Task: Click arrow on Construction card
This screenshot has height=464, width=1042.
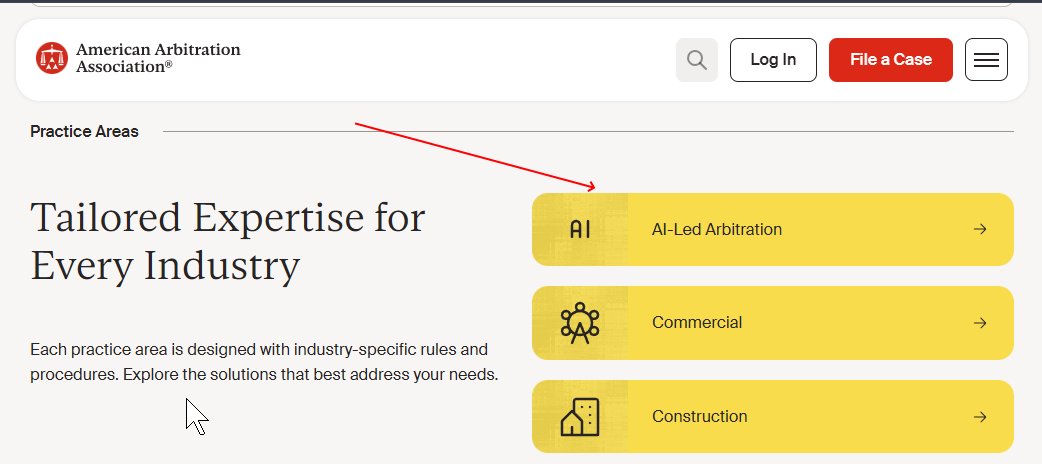Action: click(x=980, y=417)
